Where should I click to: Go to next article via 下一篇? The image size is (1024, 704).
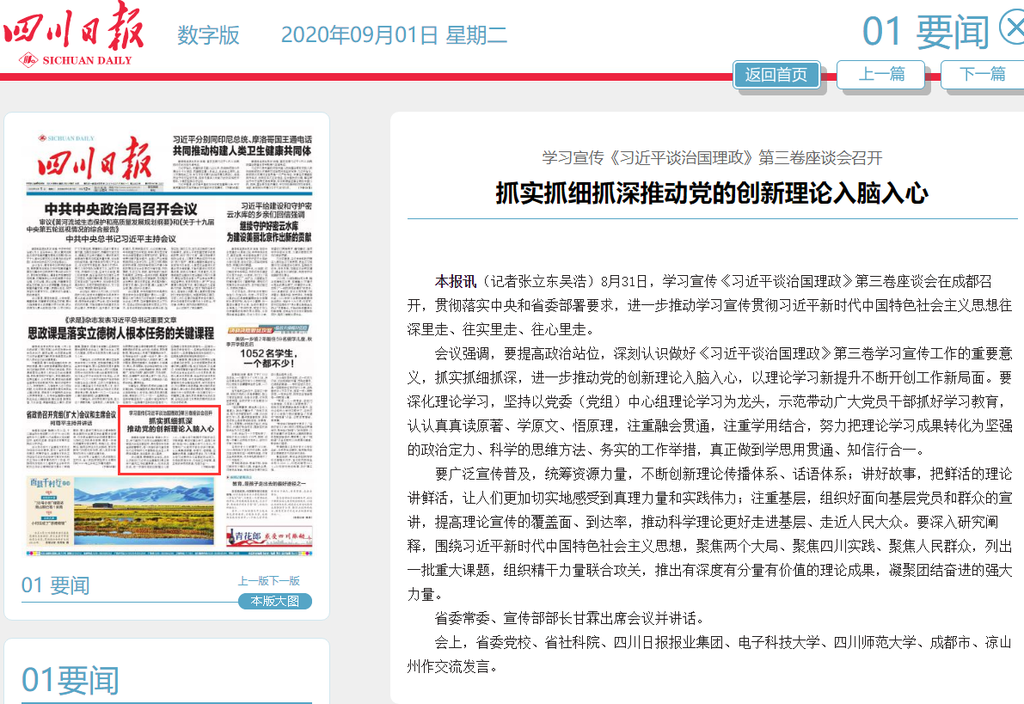[981, 74]
